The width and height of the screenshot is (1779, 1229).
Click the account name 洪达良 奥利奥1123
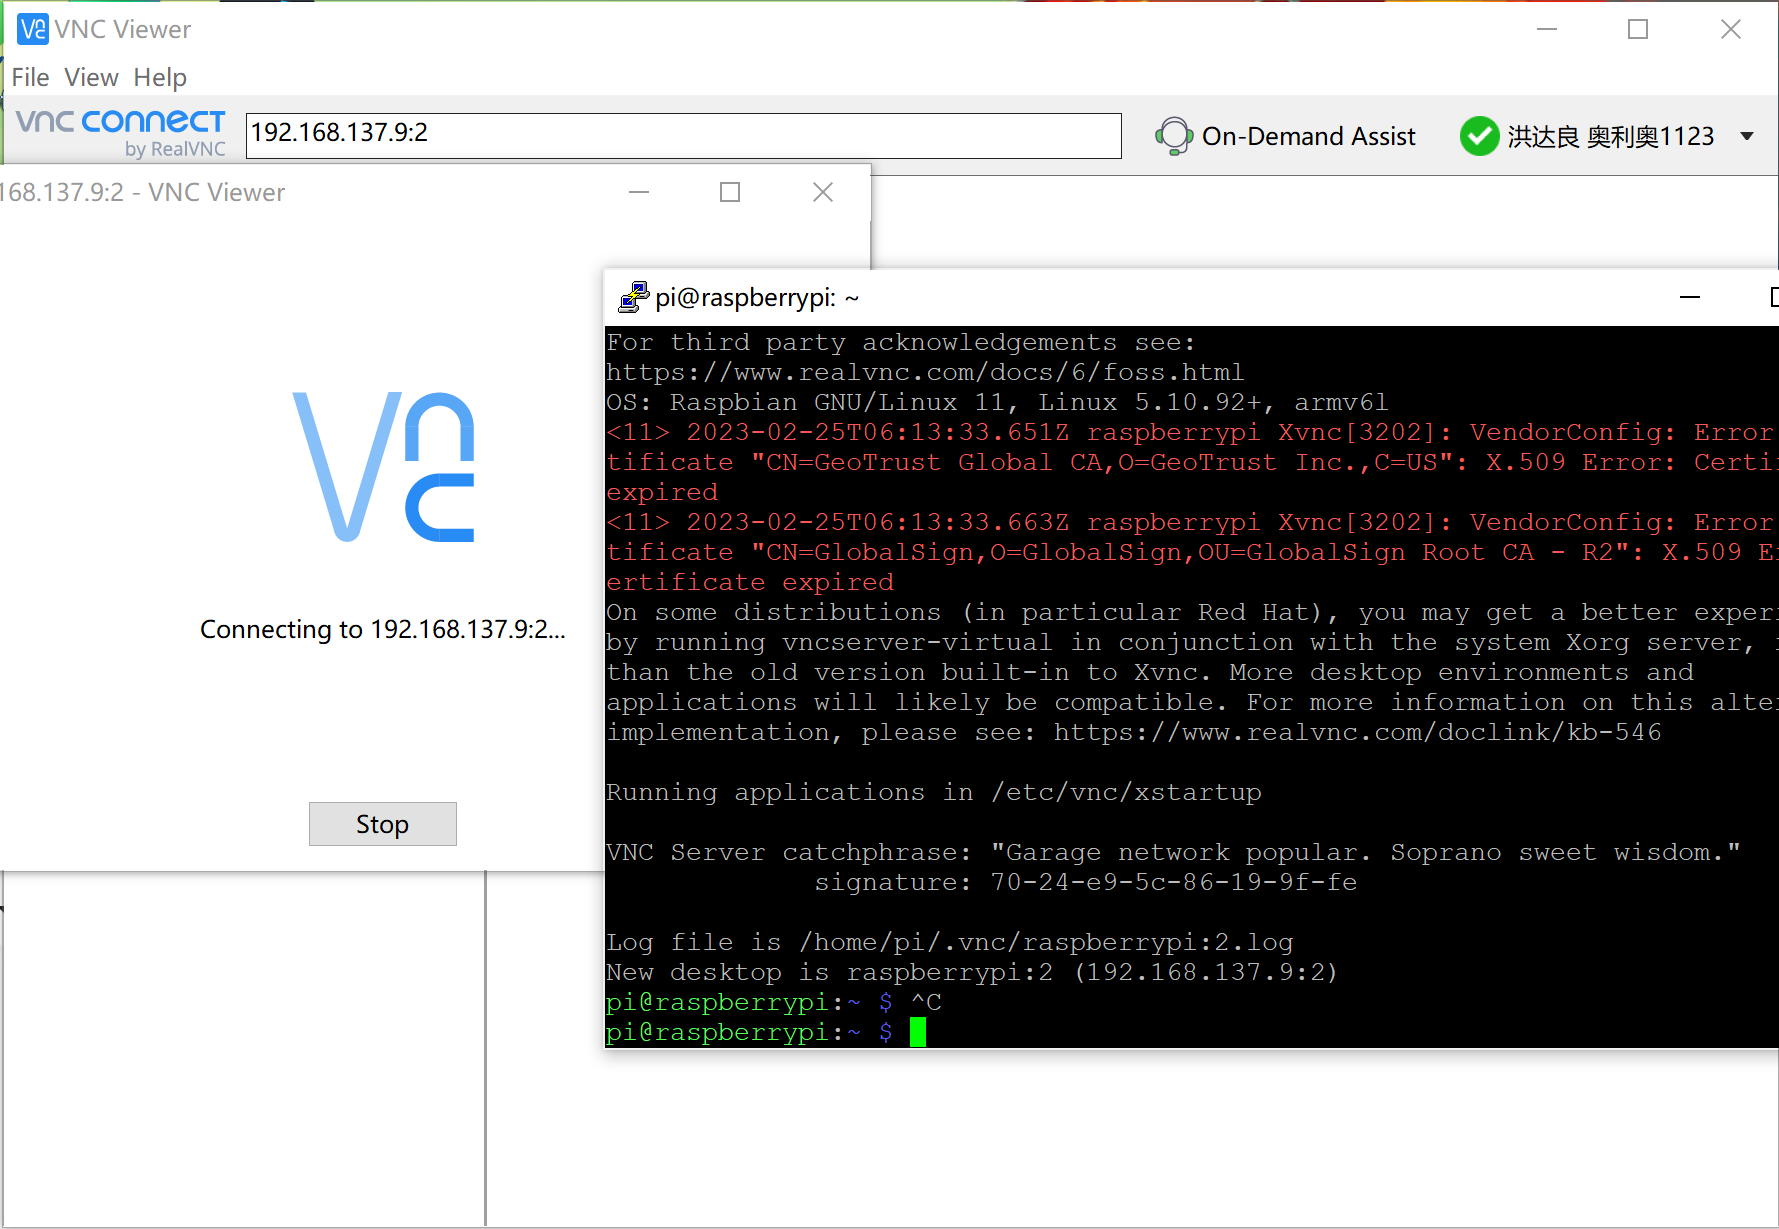(x=1610, y=136)
